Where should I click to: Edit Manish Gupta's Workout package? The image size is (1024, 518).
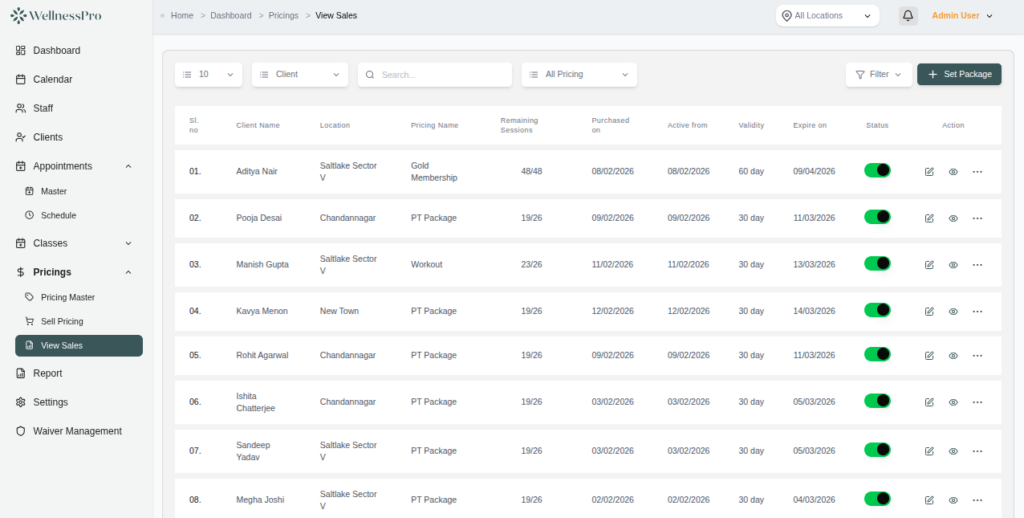point(929,265)
